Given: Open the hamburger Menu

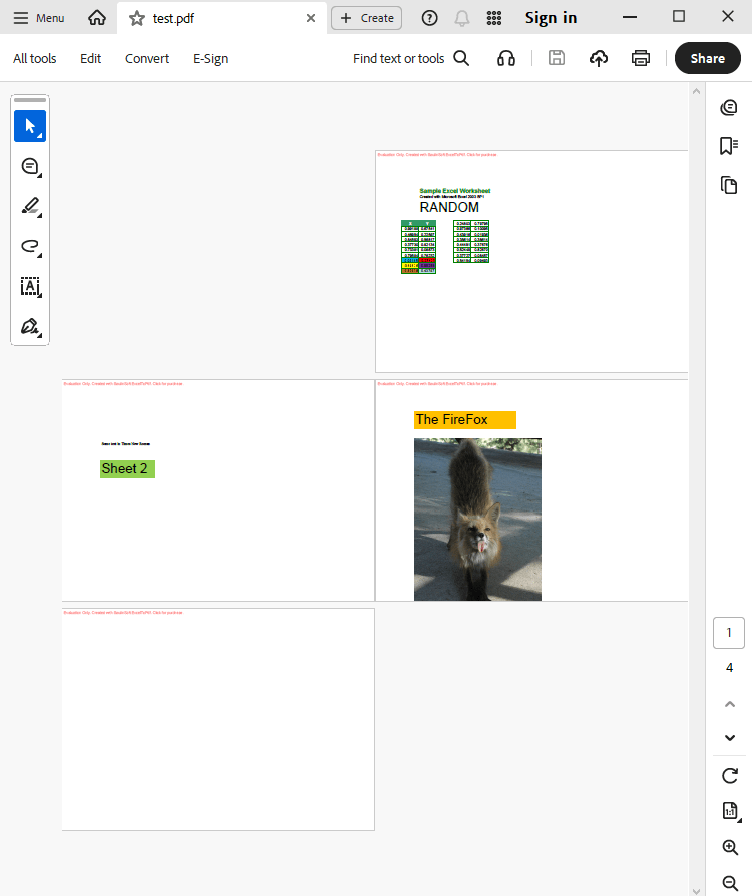Looking at the screenshot, I should (38, 18).
